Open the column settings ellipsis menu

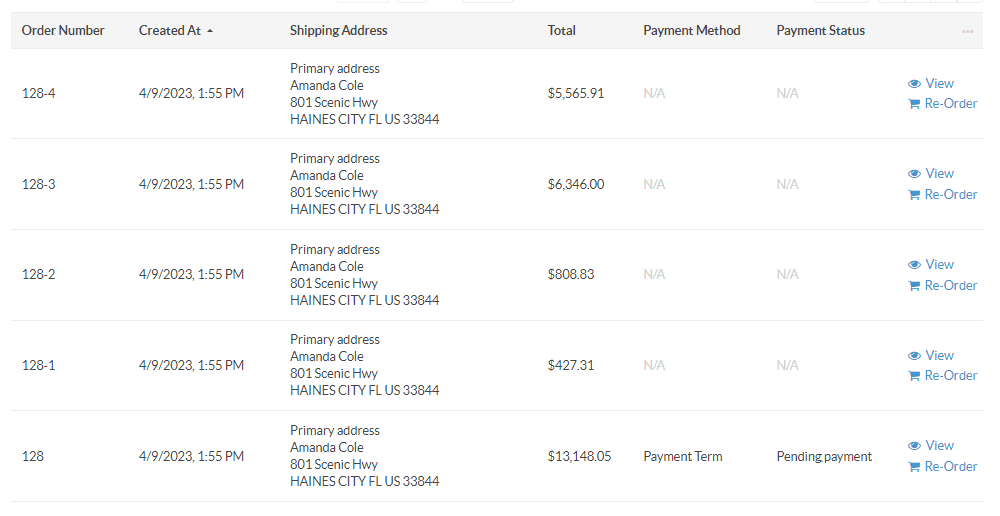[967, 31]
